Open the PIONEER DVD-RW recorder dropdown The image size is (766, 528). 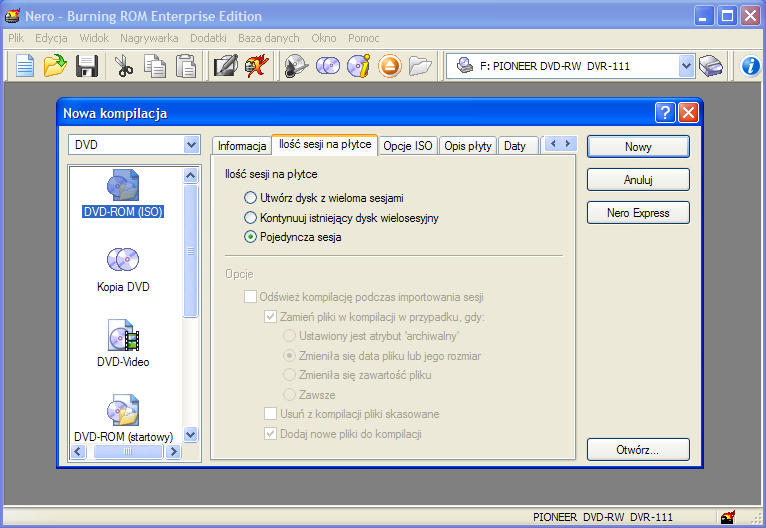tap(686, 66)
